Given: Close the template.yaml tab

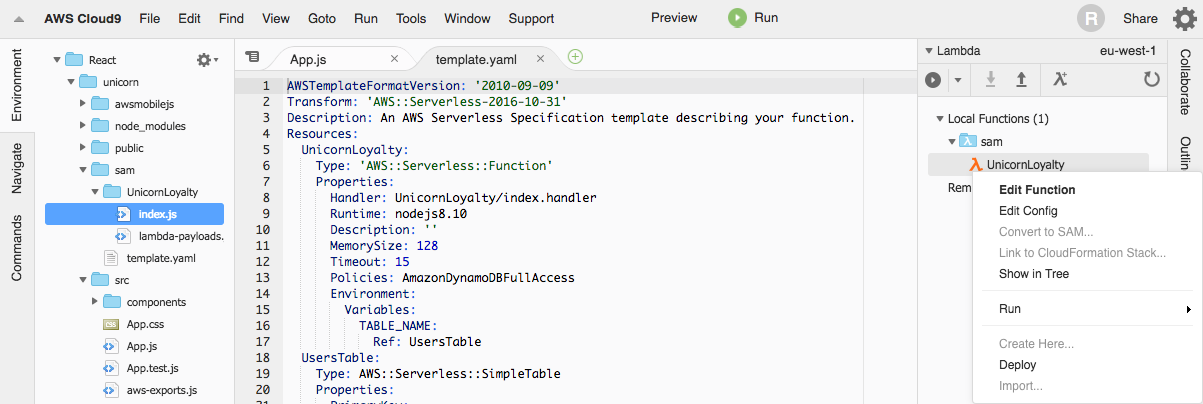Looking at the screenshot, I should click(540, 58).
